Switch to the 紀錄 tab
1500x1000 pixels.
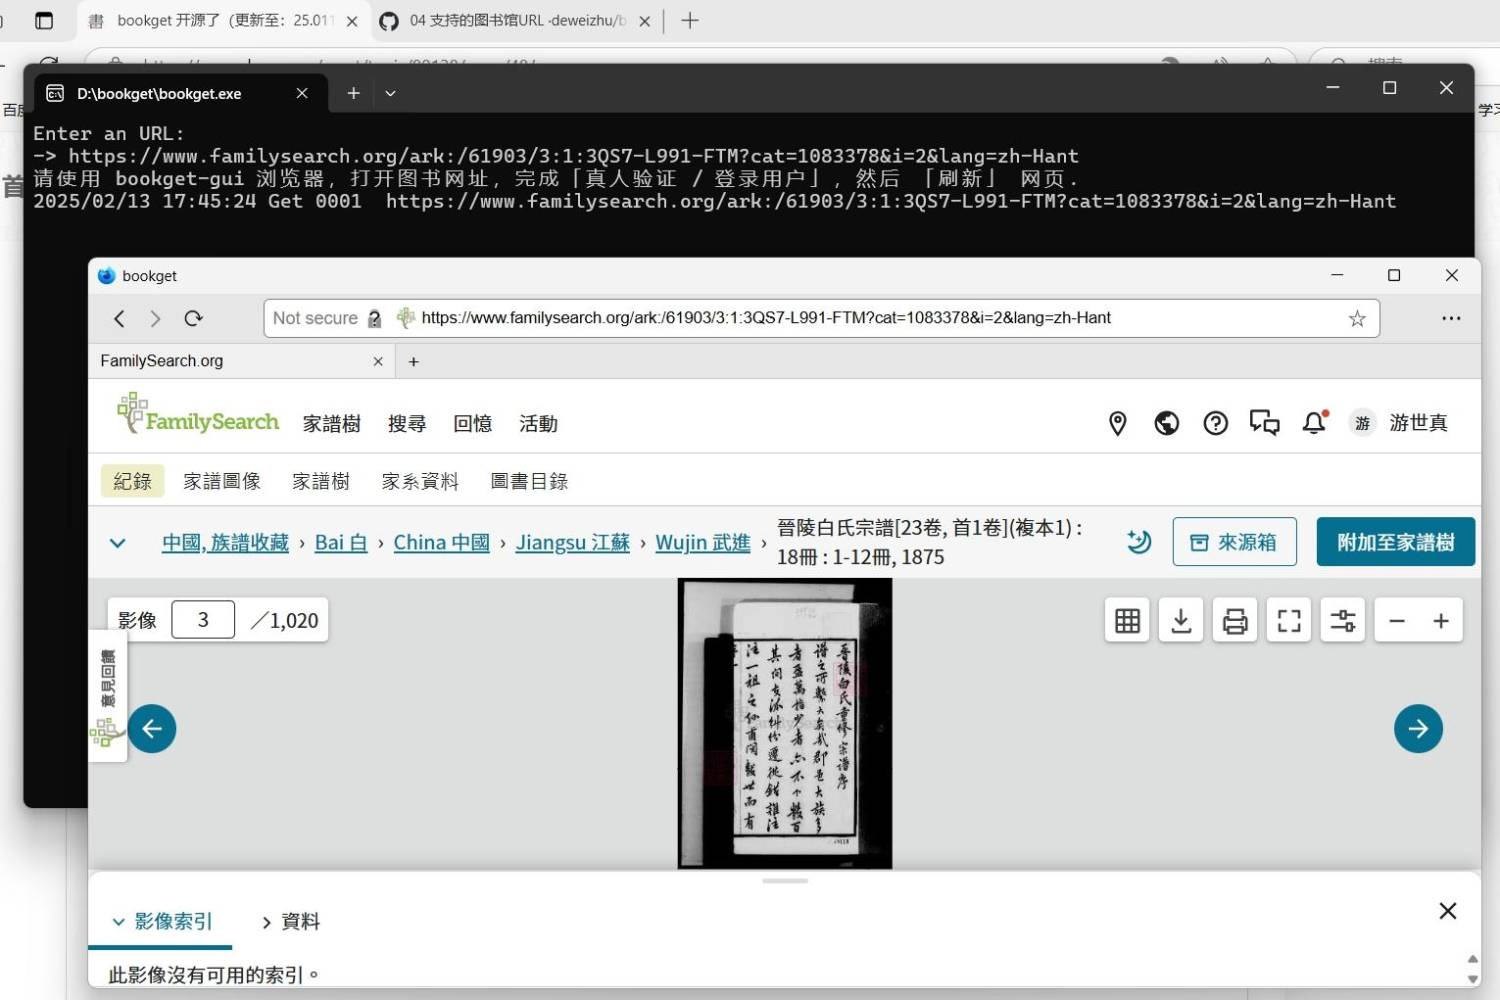click(131, 481)
